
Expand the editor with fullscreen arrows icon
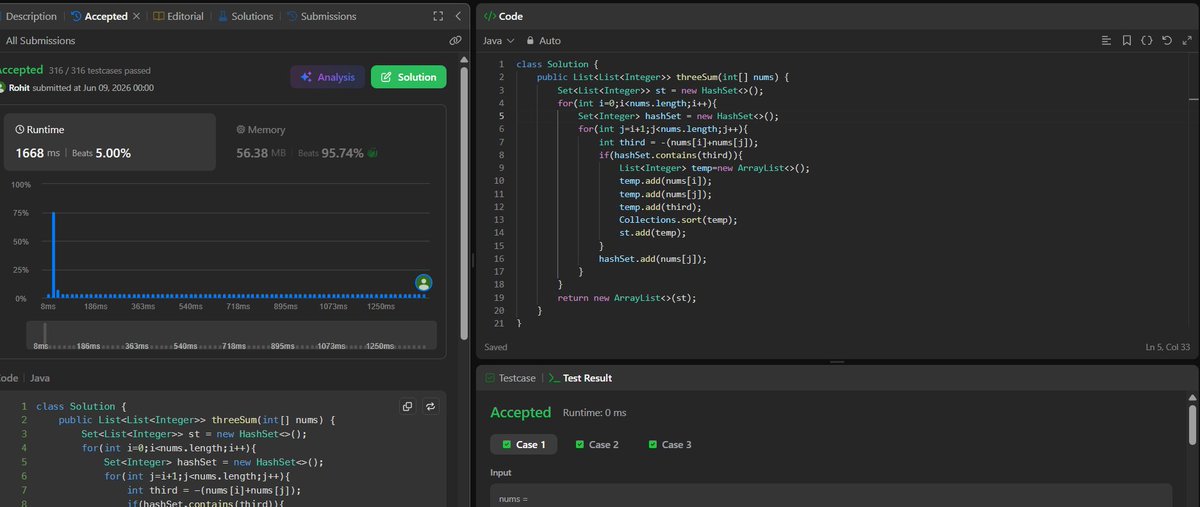[1187, 41]
